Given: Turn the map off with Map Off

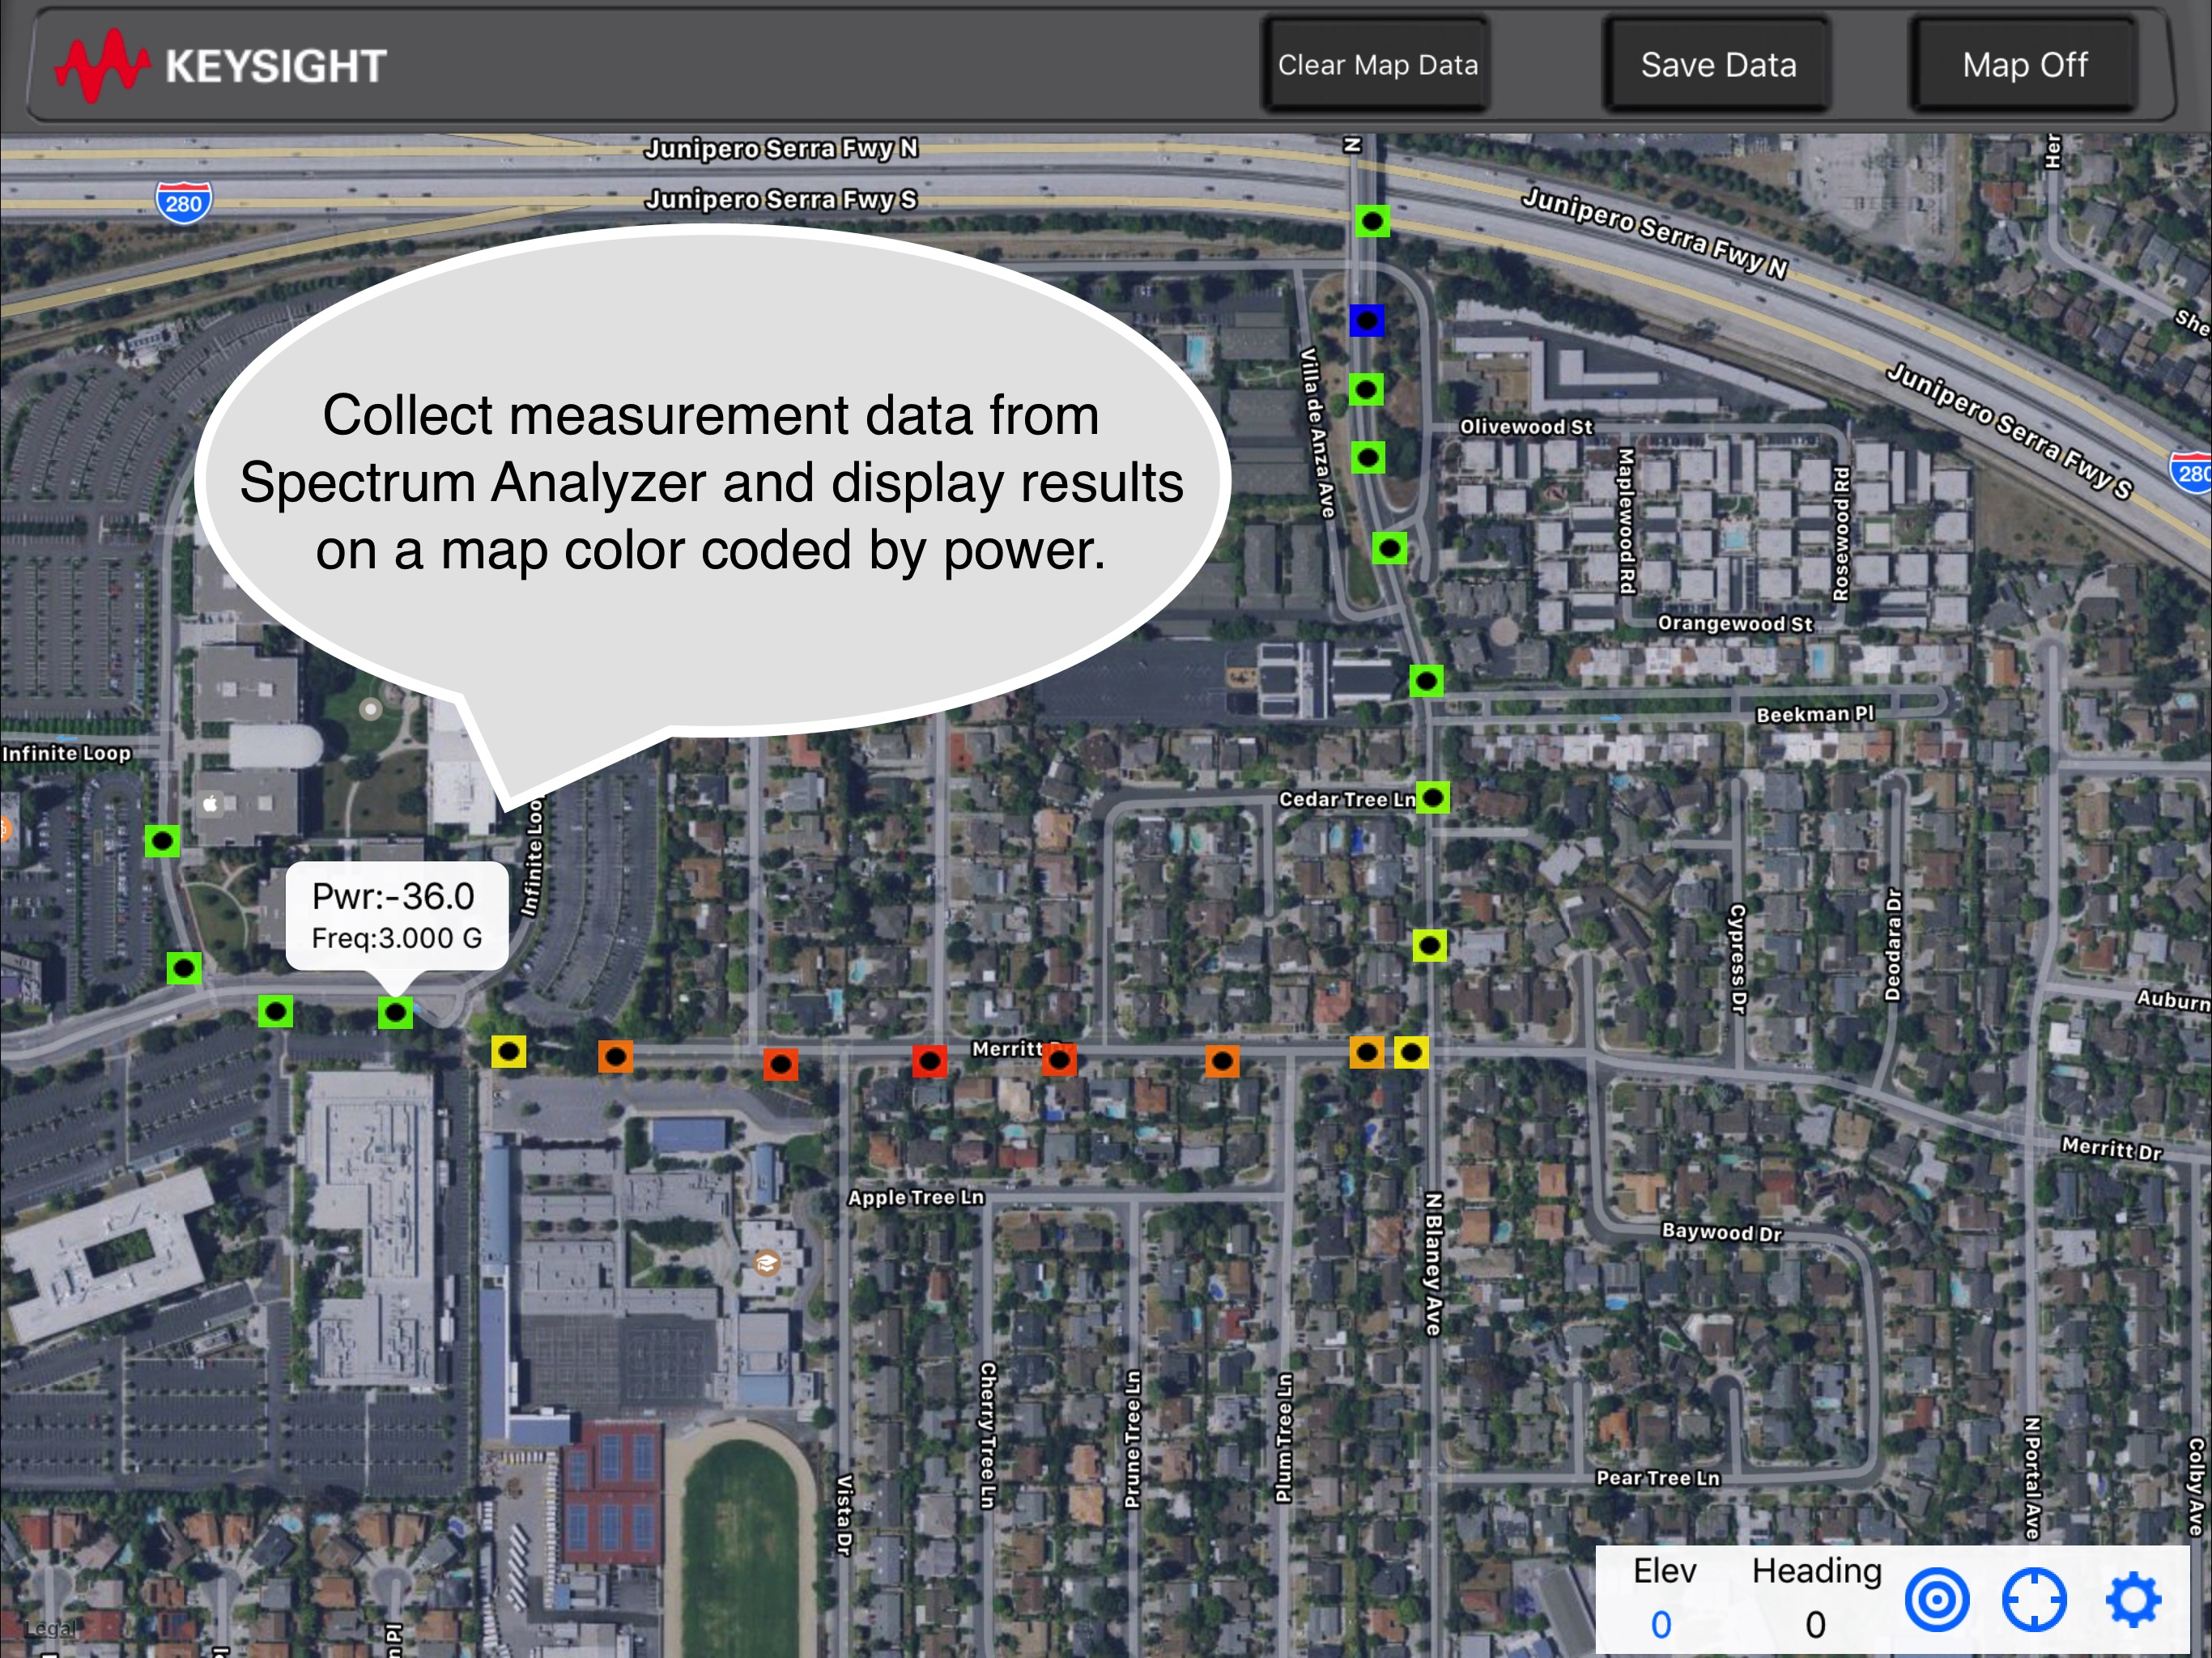Looking at the screenshot, I should tap(2024, 65).
